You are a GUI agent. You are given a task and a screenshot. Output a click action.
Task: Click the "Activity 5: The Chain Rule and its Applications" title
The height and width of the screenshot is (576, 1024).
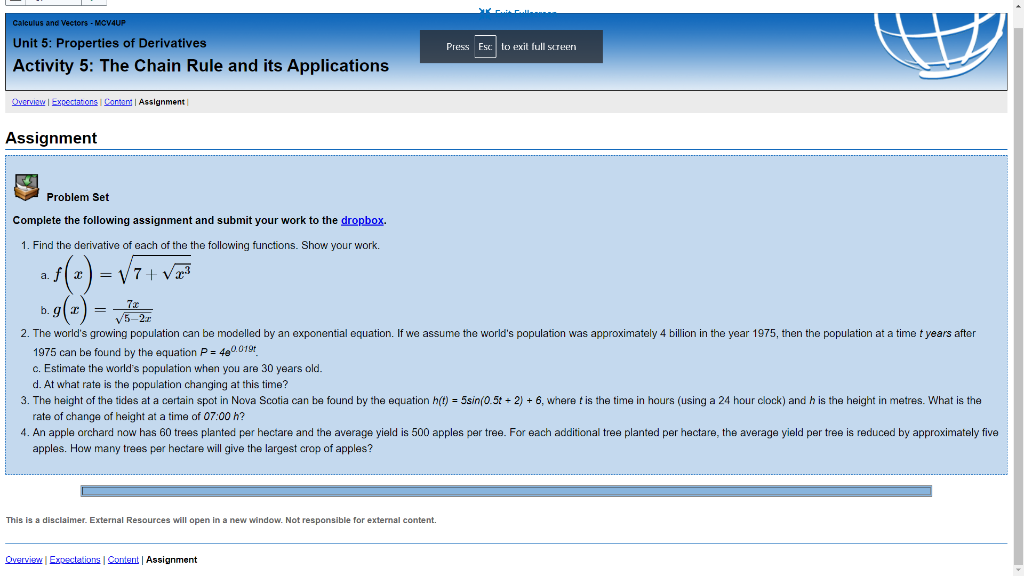(x=200, y=66)
